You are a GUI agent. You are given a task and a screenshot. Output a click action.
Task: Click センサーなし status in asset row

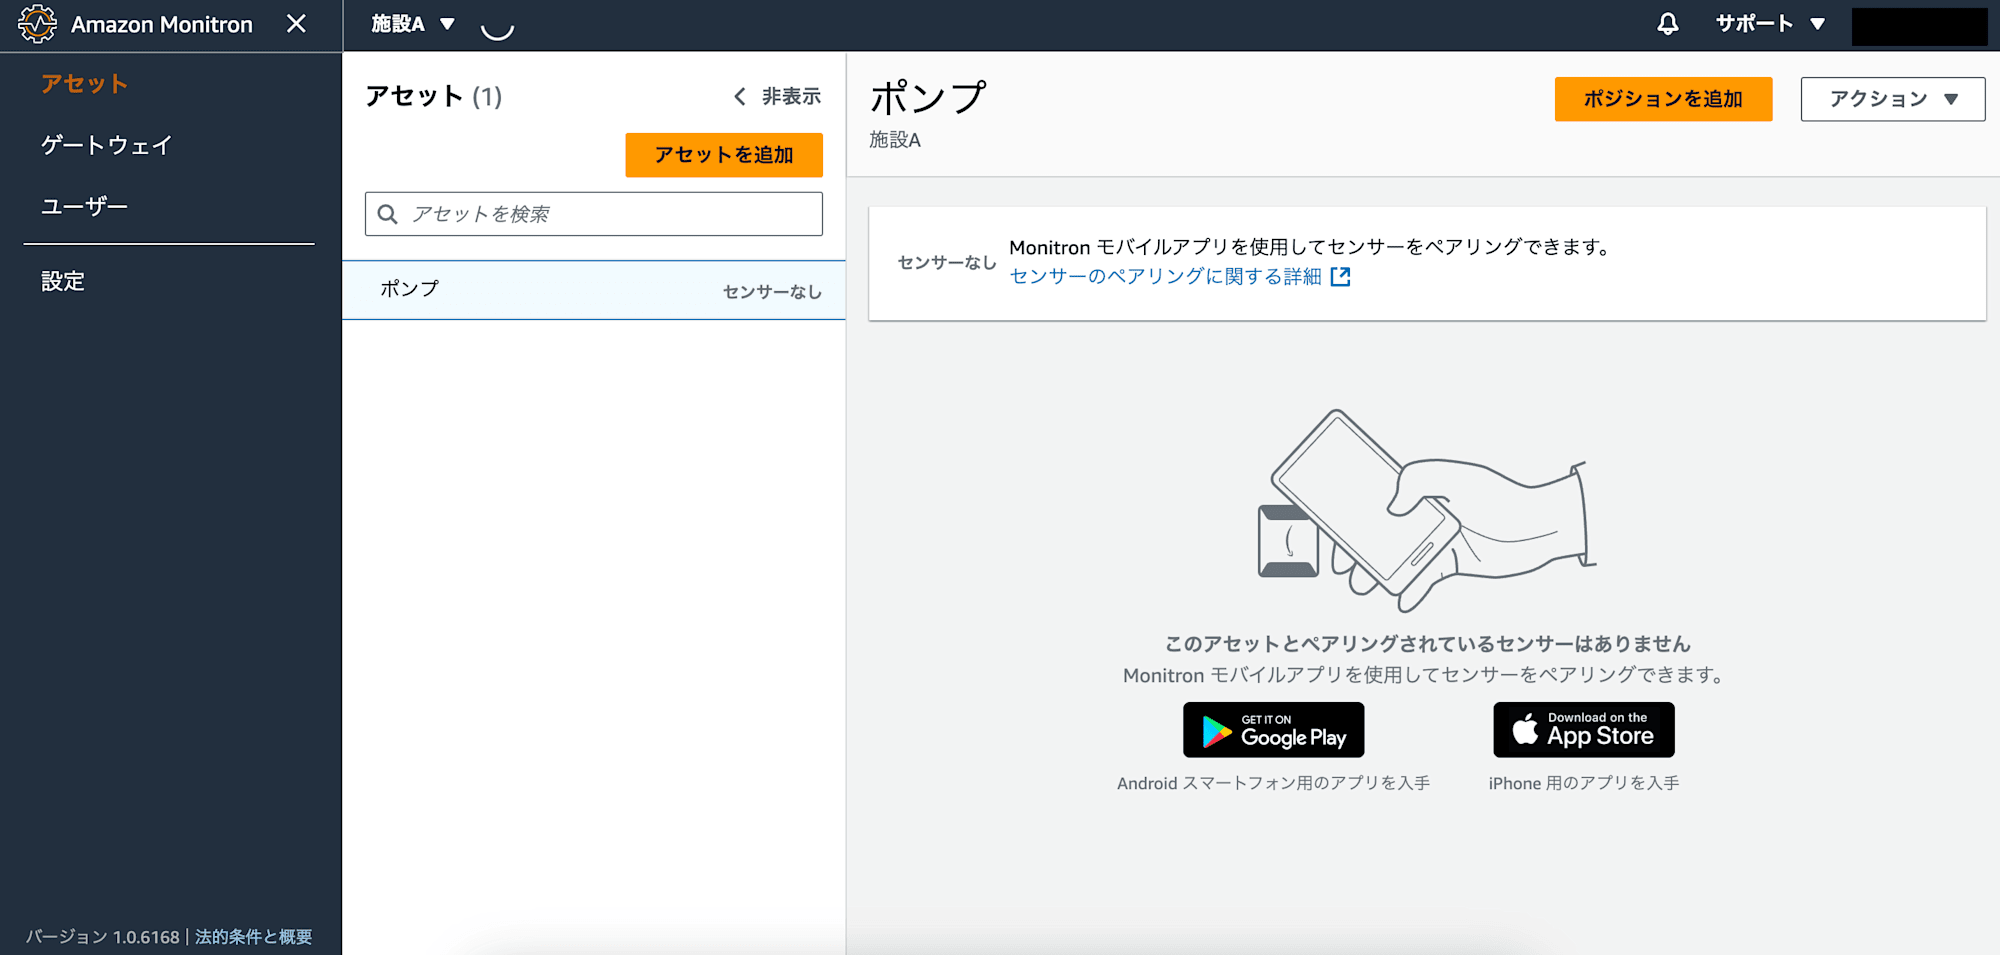[x=772, y=292]
